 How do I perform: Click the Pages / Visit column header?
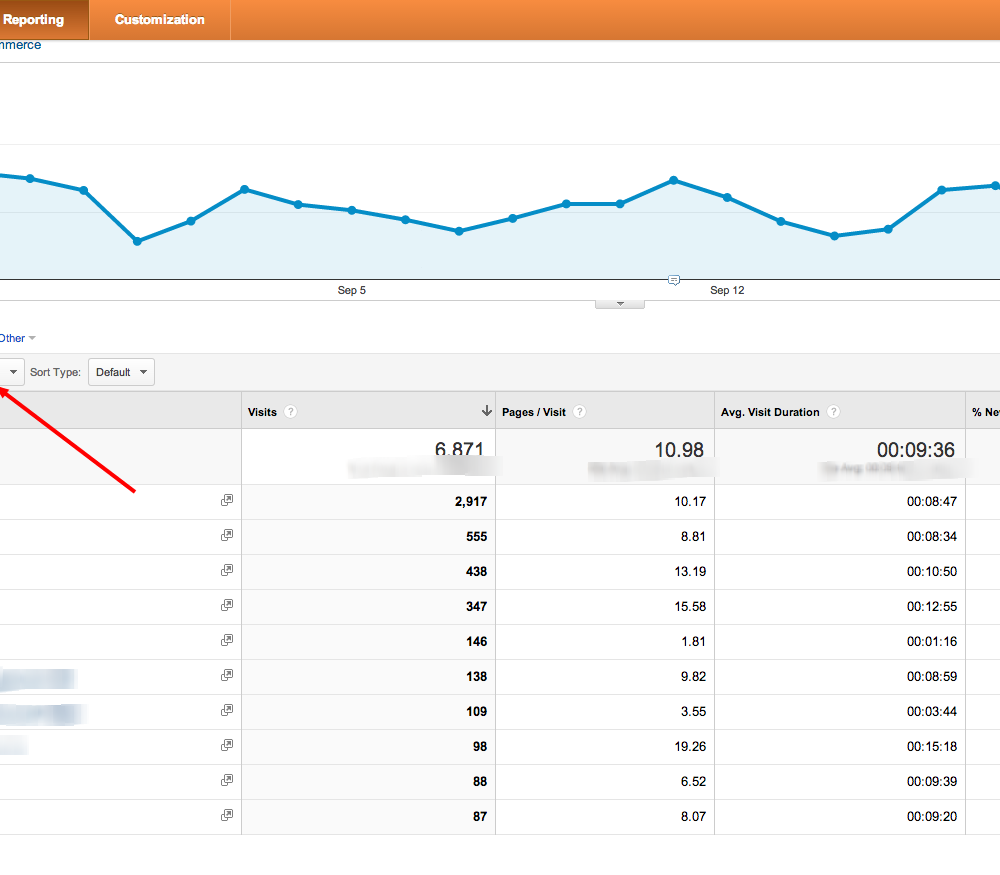(535, 412)
